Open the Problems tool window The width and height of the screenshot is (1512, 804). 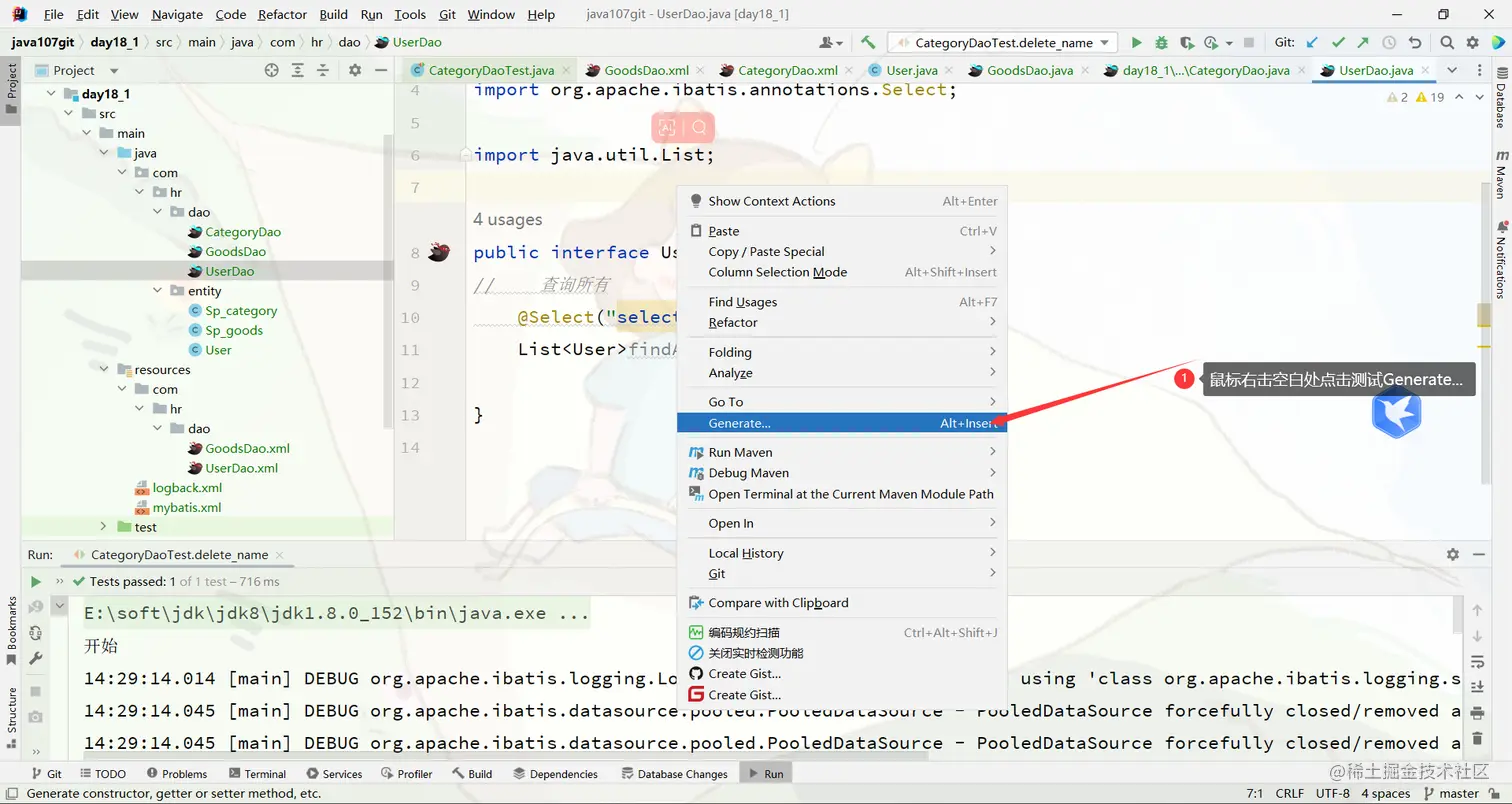click(x=176, y=774)
